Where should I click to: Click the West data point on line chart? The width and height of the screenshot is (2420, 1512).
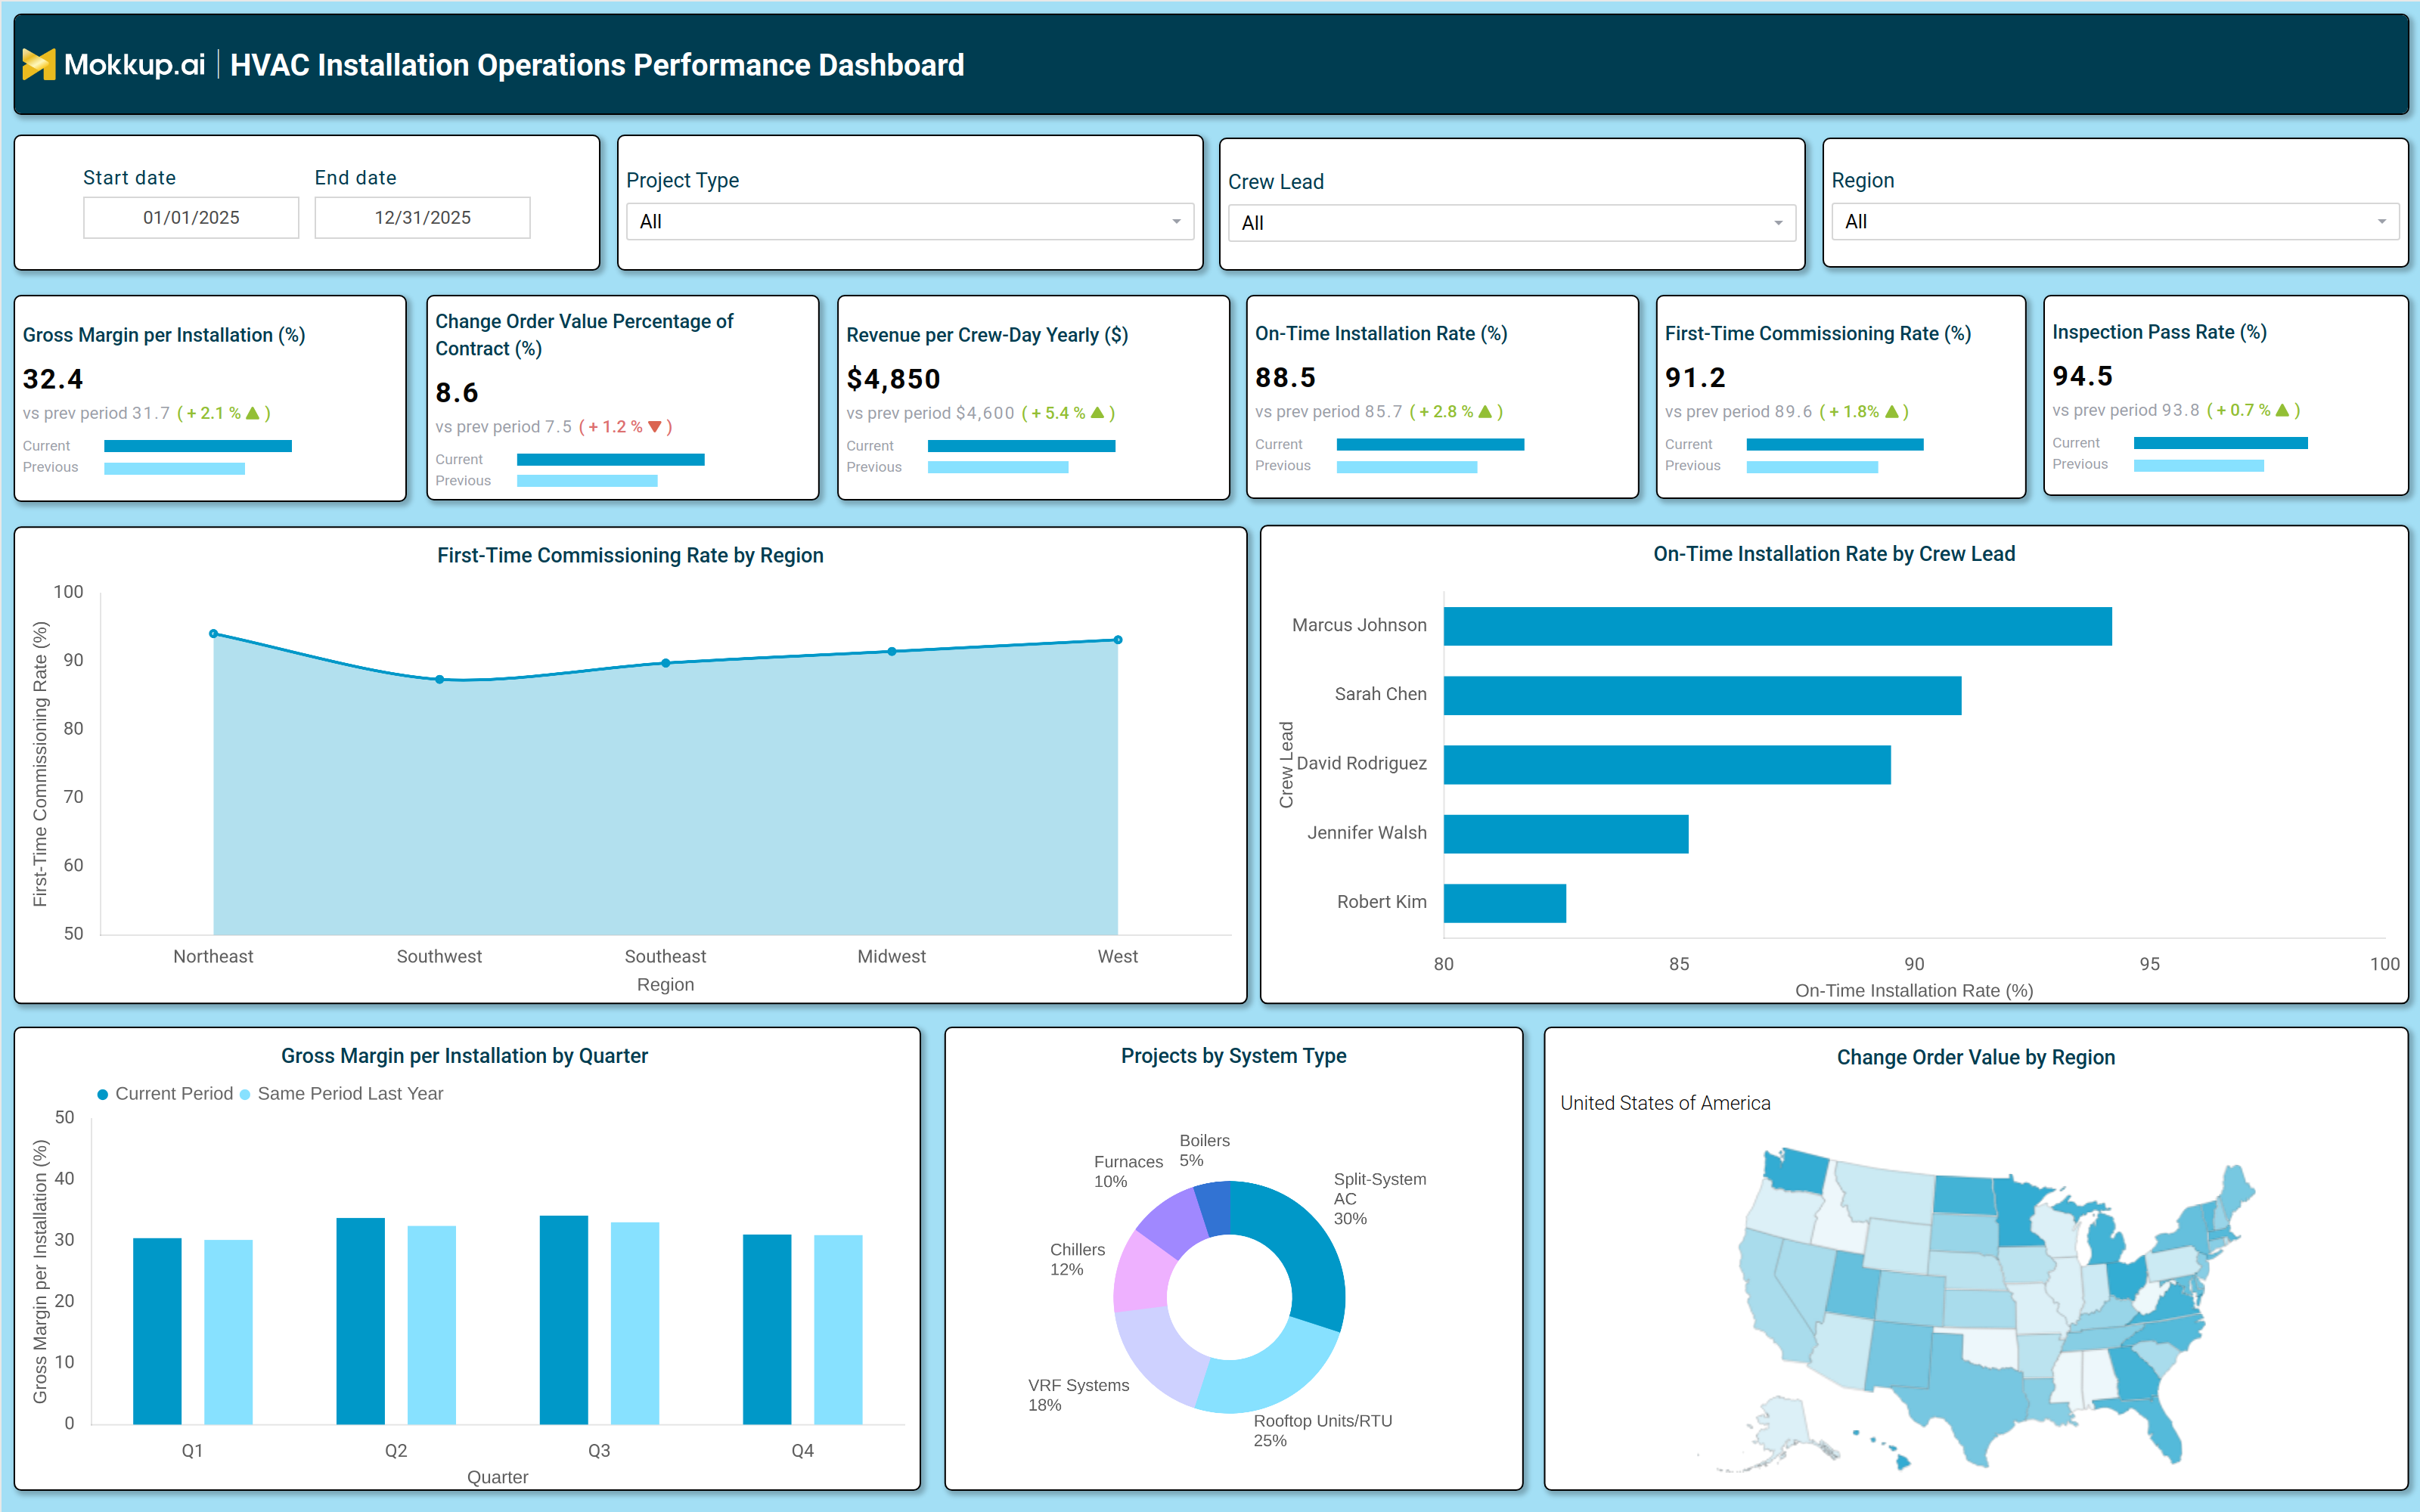coord(1118,640)
